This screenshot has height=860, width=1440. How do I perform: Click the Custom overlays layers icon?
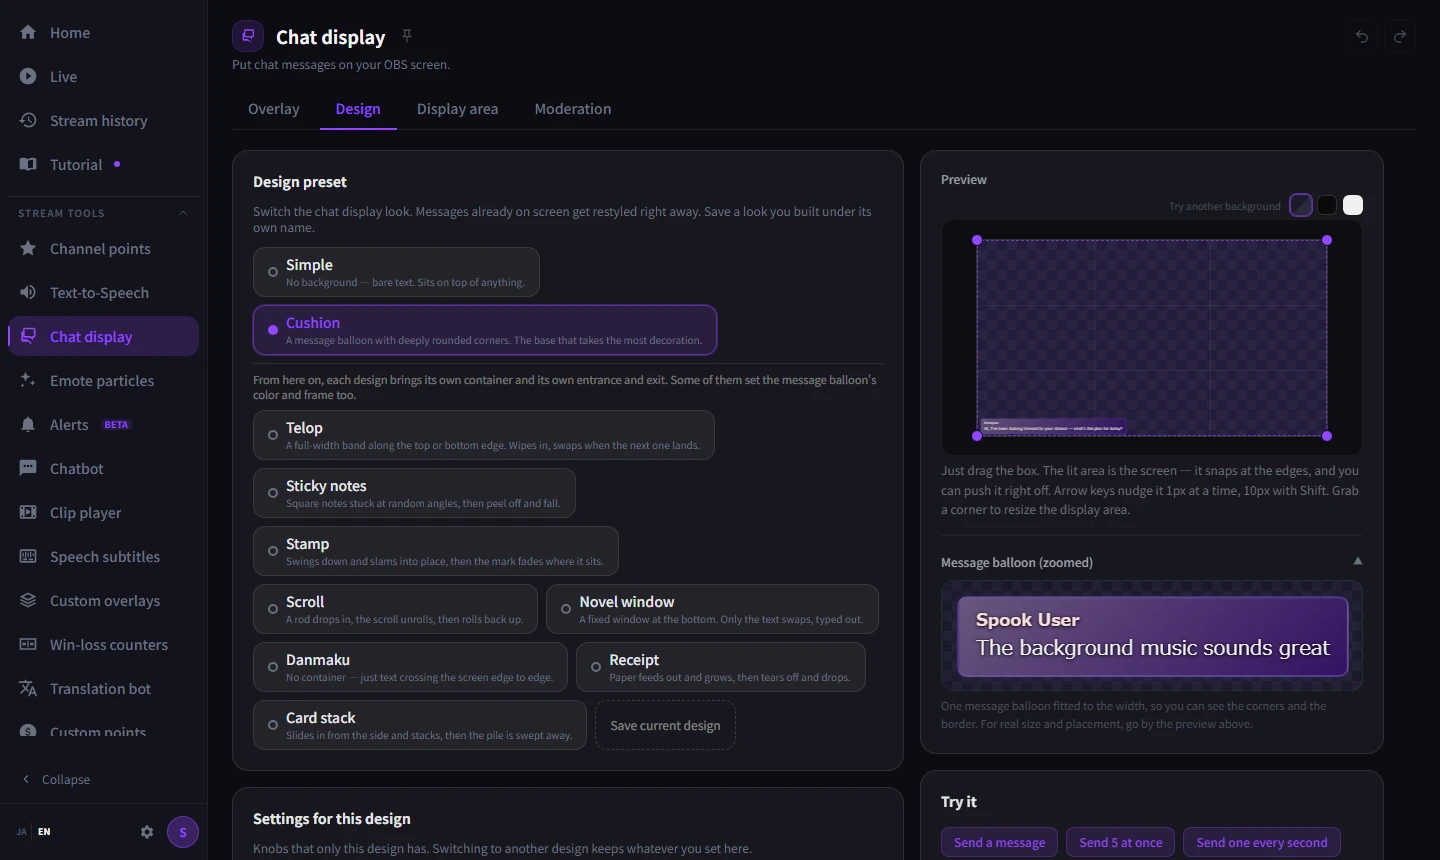(x=28, y=600)
